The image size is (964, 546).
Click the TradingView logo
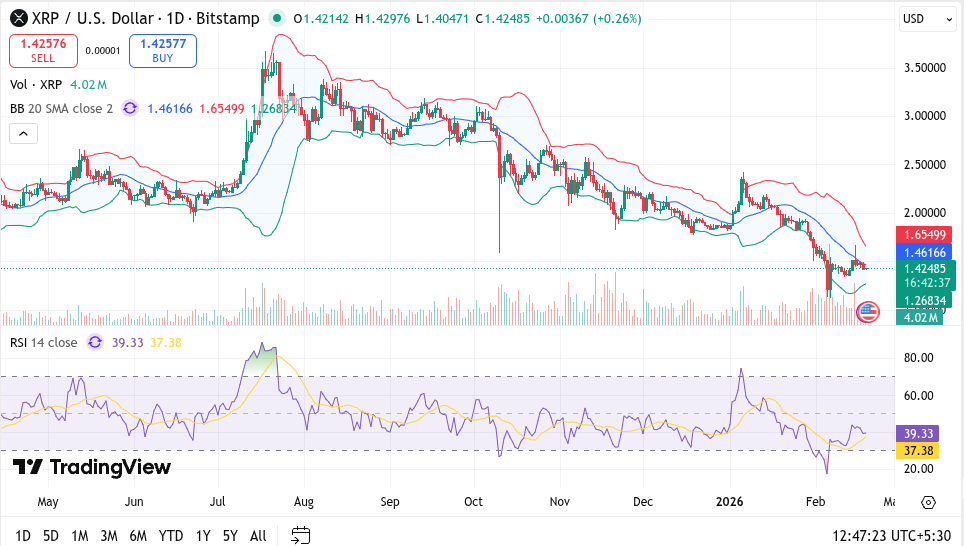[x=92, y=467]
